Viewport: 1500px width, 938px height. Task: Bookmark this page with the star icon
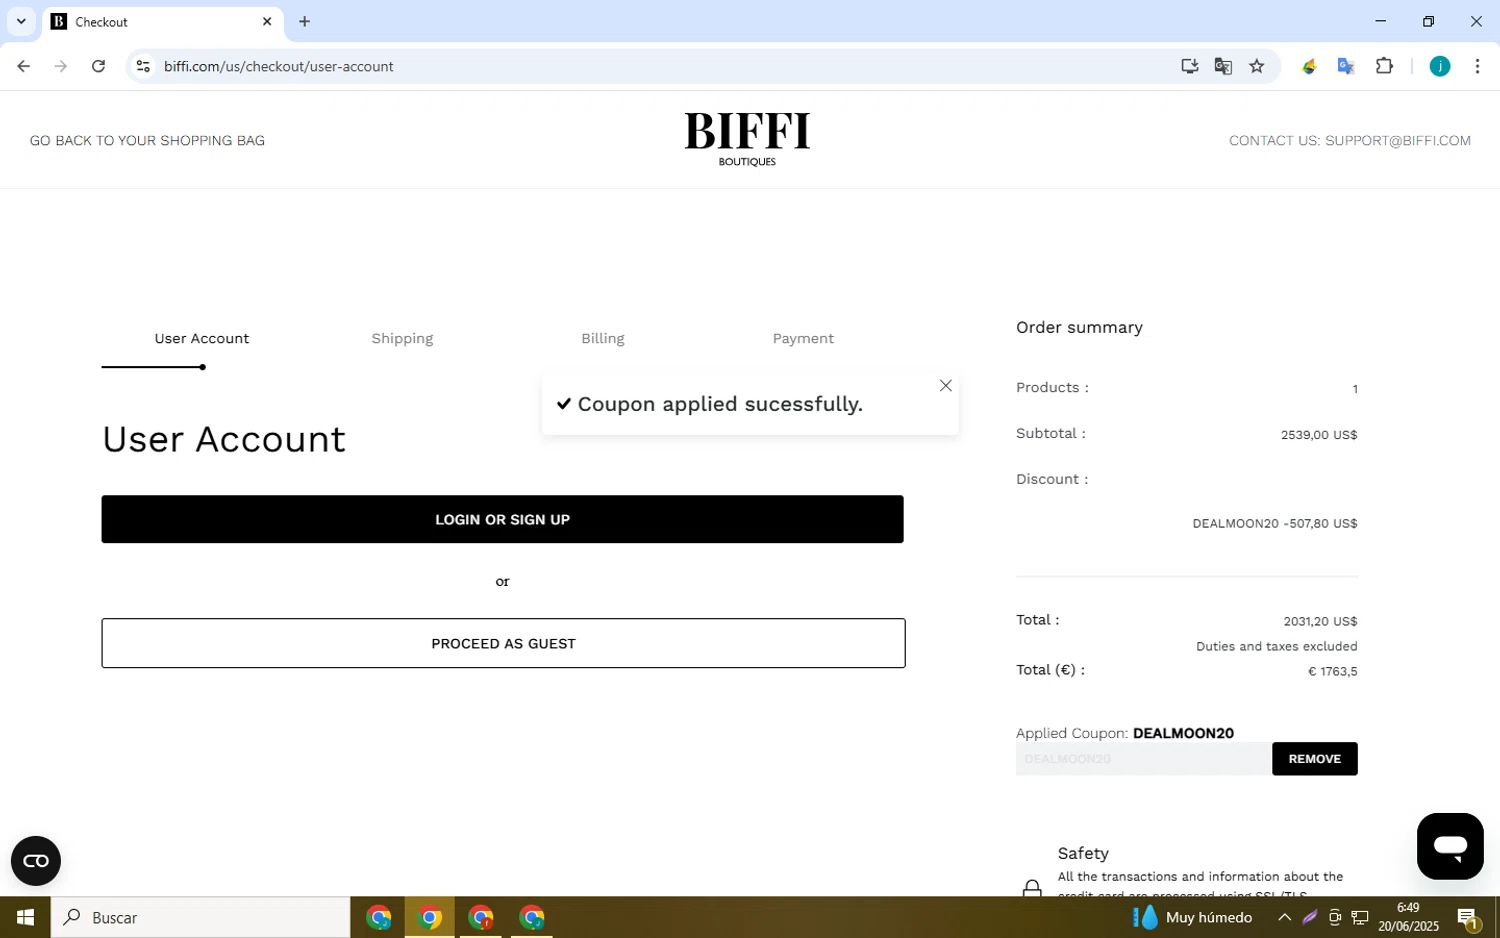[1257, 66]
